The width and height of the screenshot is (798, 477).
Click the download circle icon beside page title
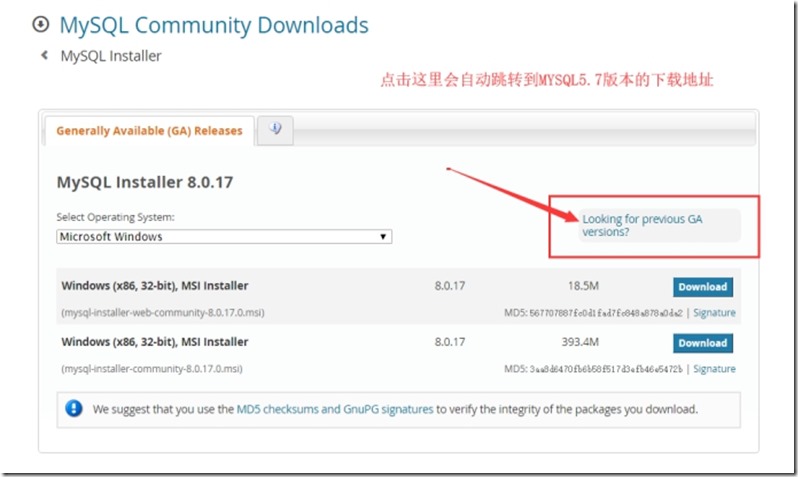coord(41,24)
